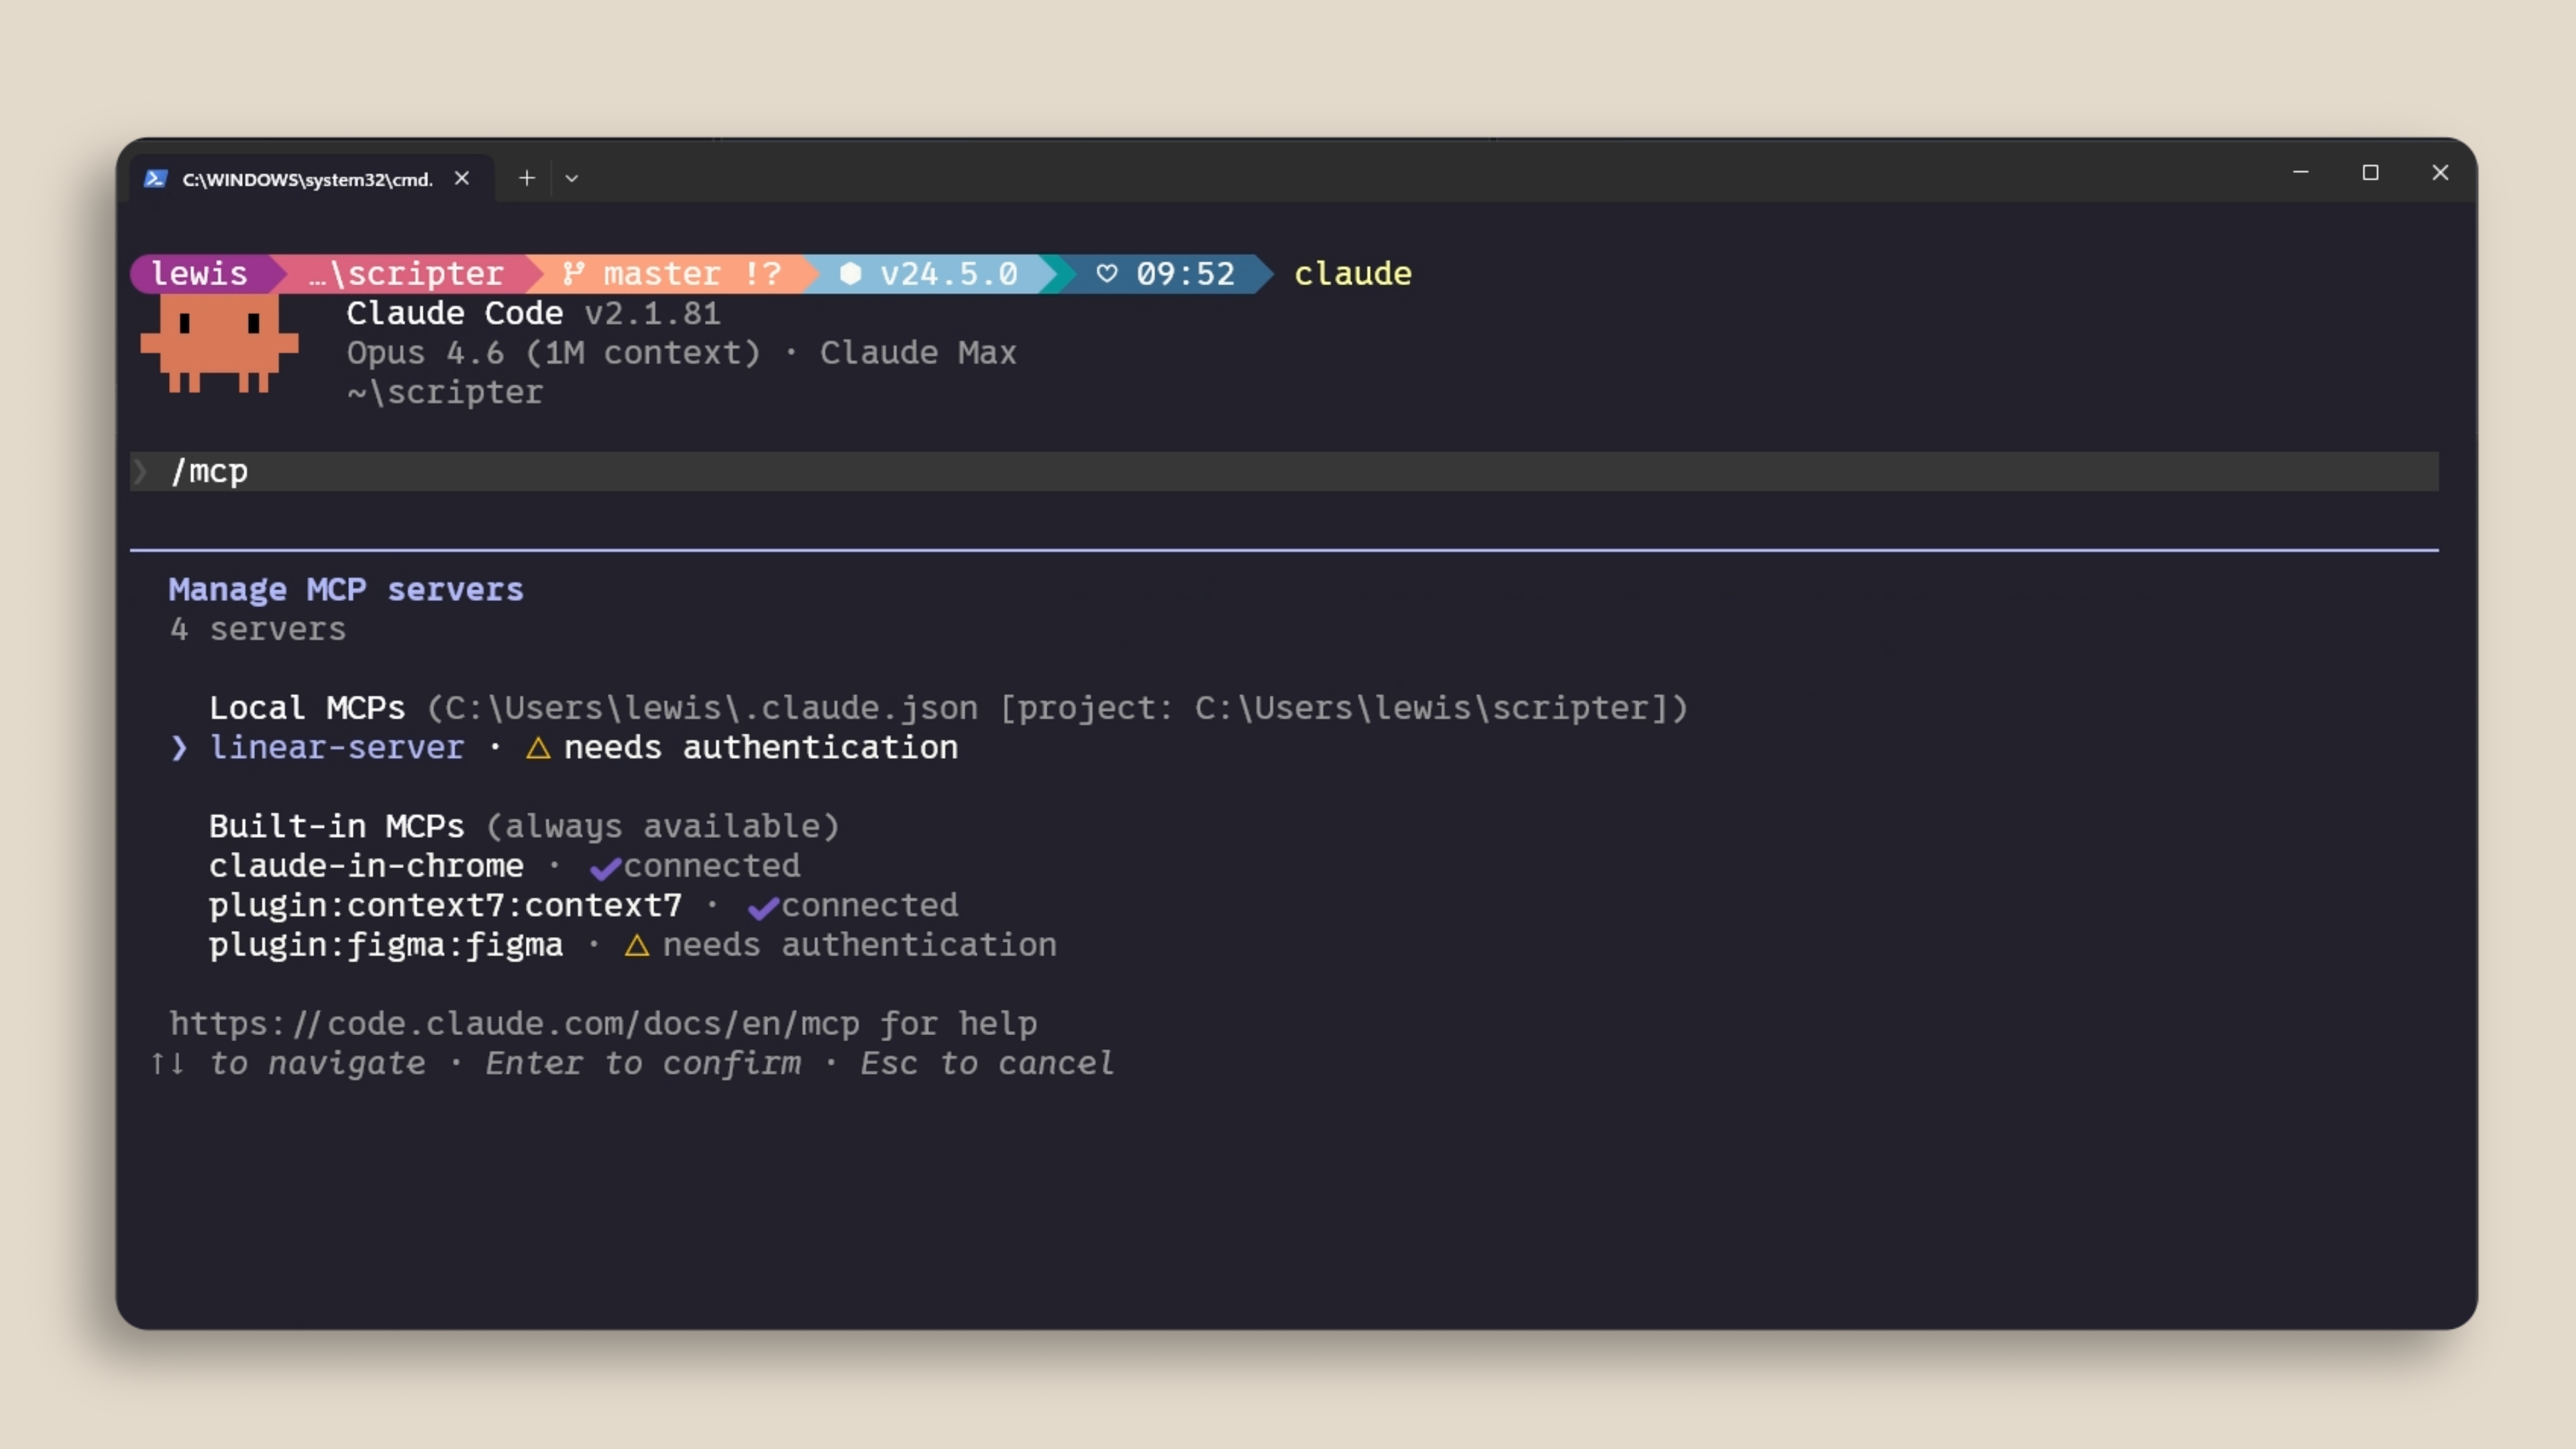Select the C:\WINDOWS\system32\cmd tab
The width and height of the screenshot is (2576, 1449).
pos(307,179)
